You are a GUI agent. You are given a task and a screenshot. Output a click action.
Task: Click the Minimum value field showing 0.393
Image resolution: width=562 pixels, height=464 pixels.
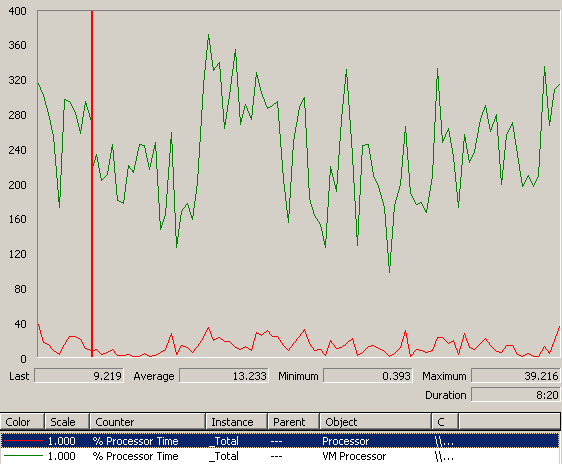click(368, 375)
